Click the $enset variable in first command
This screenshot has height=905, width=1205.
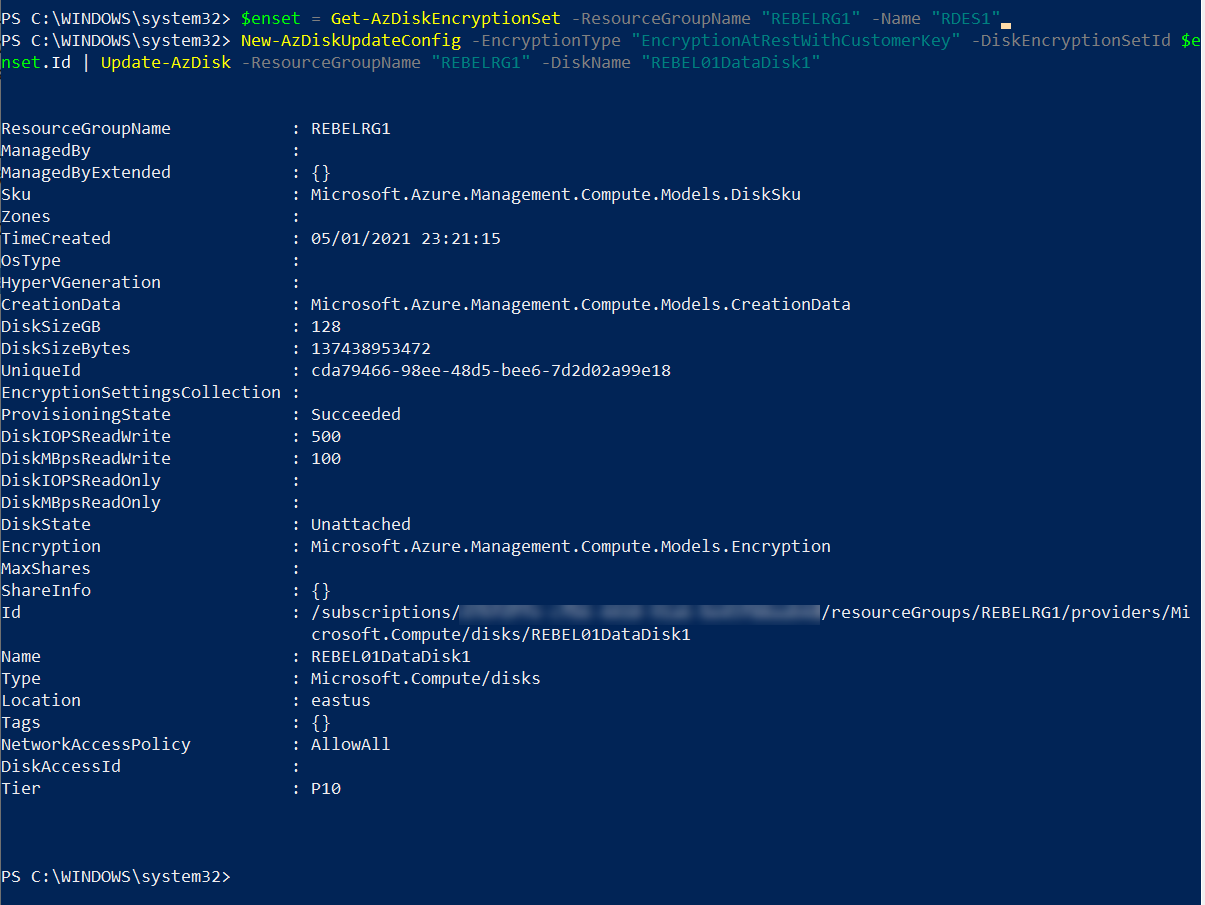pos(271,19)
